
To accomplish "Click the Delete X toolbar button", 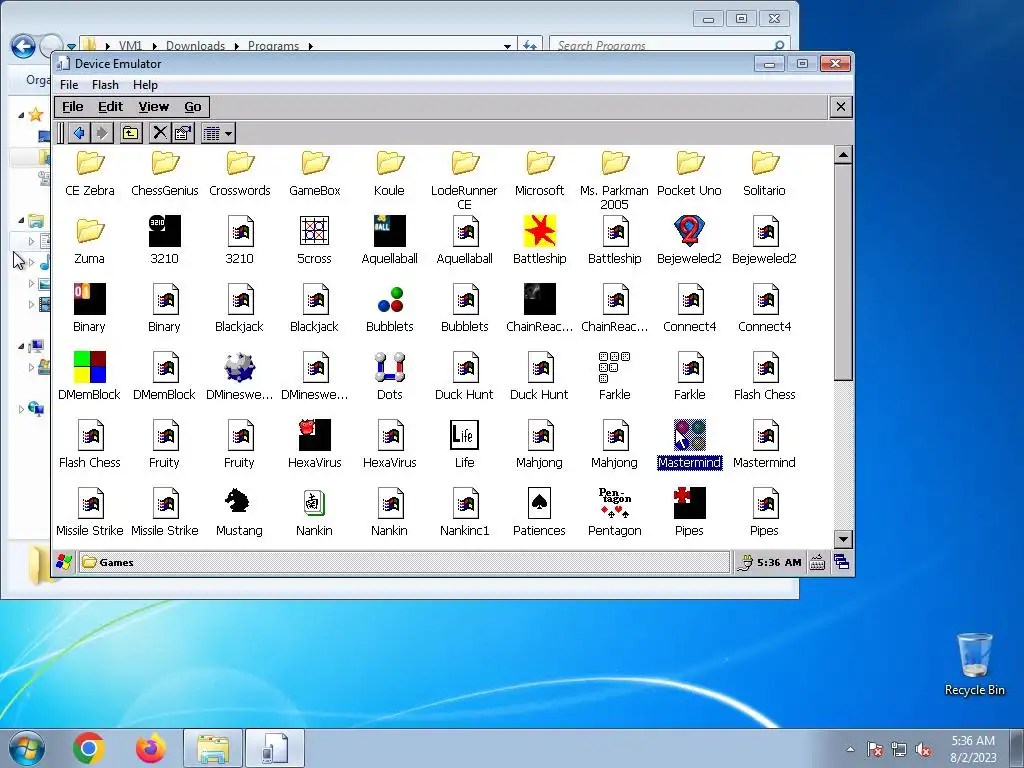I will tap(159, 133).
